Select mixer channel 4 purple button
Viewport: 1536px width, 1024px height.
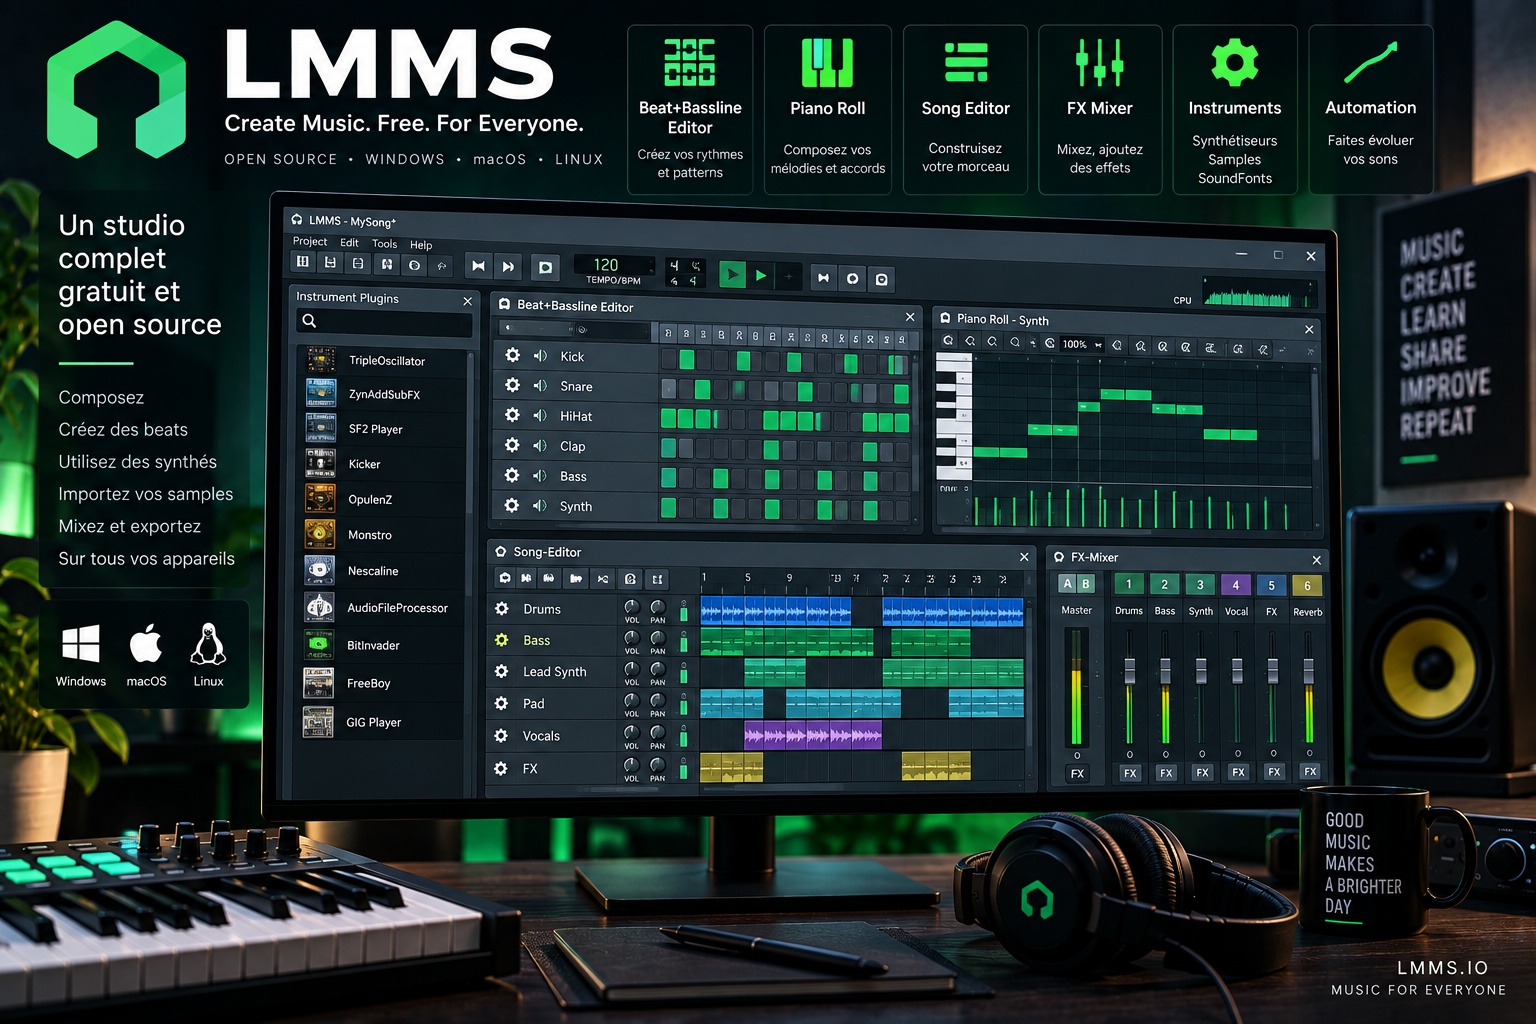click(1236, 586)
